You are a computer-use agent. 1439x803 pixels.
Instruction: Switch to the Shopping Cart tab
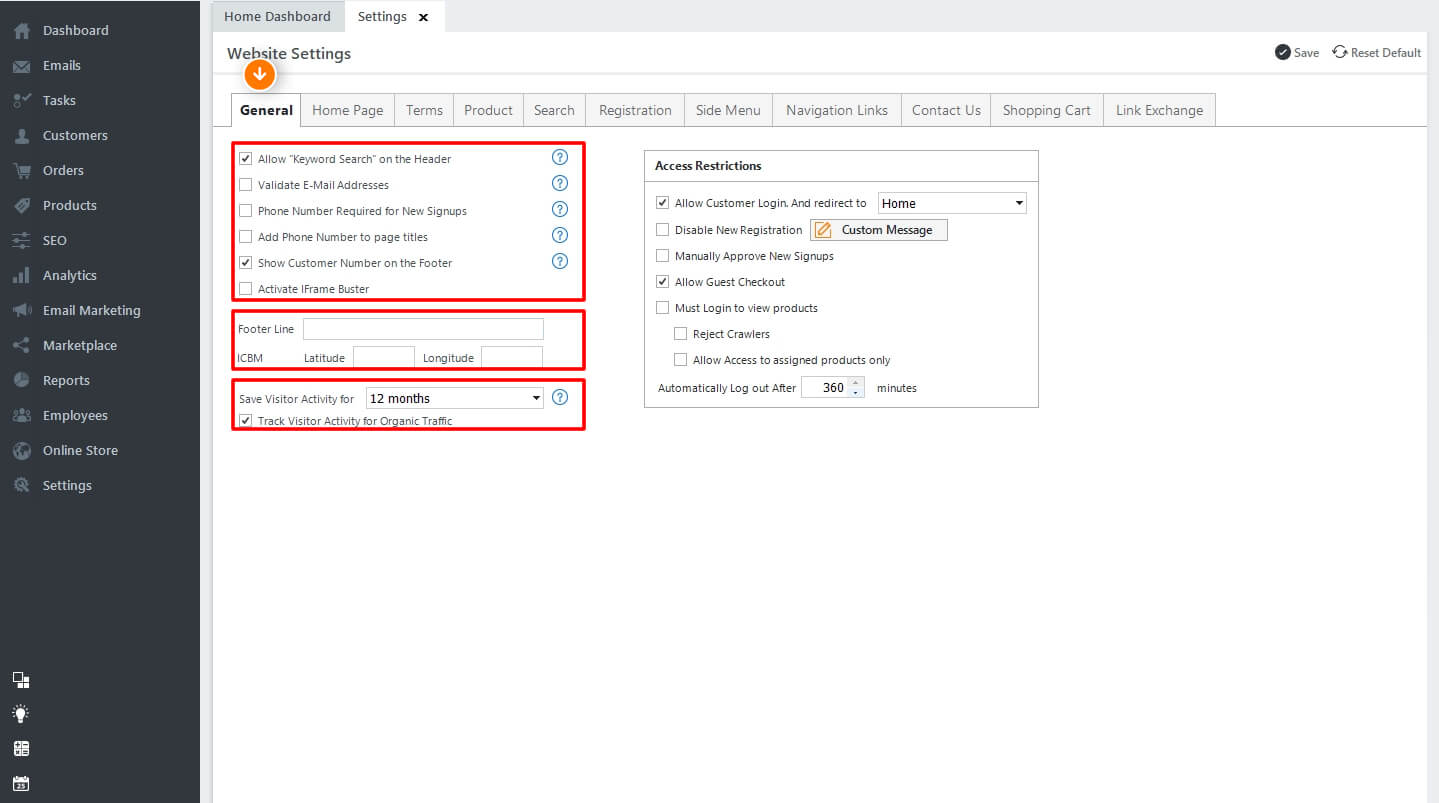point(1047,110)
